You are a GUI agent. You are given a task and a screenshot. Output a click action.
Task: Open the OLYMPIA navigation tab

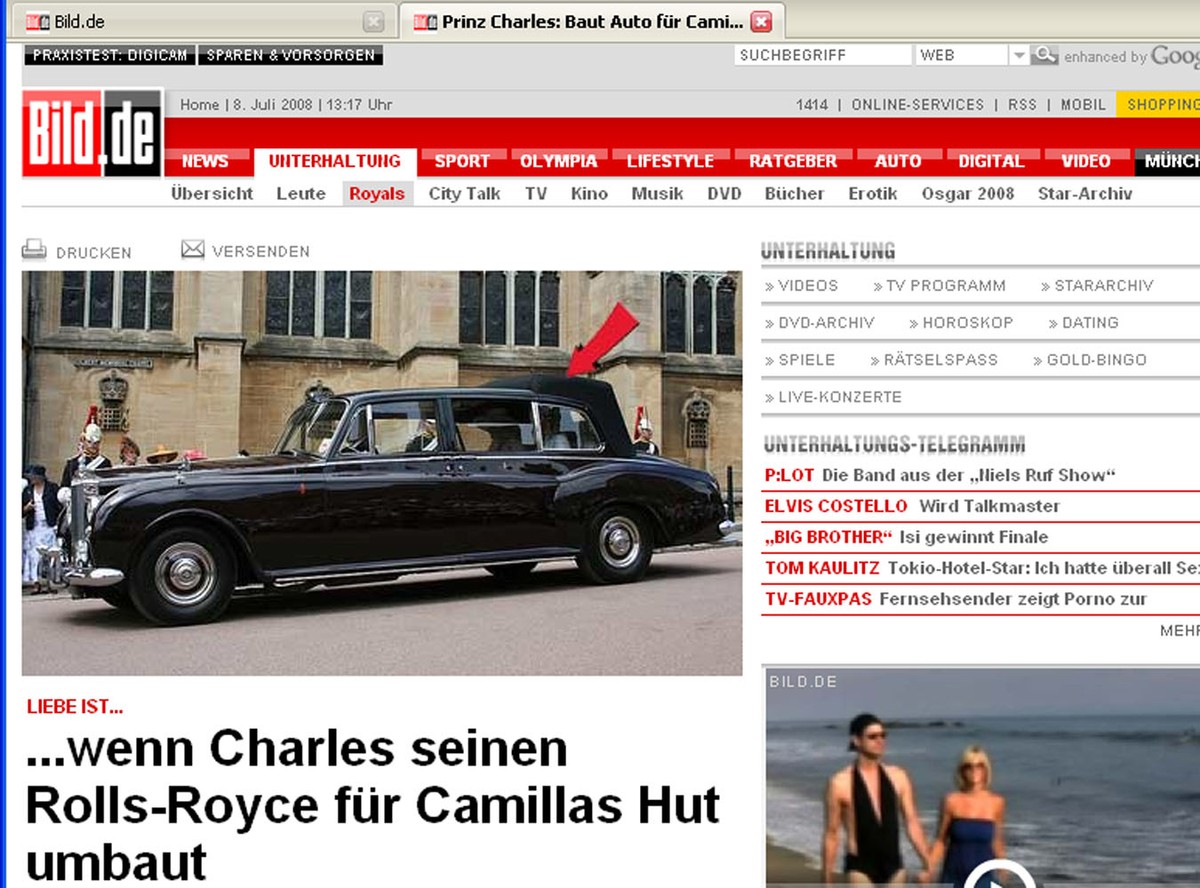click(x=558, y=161)
